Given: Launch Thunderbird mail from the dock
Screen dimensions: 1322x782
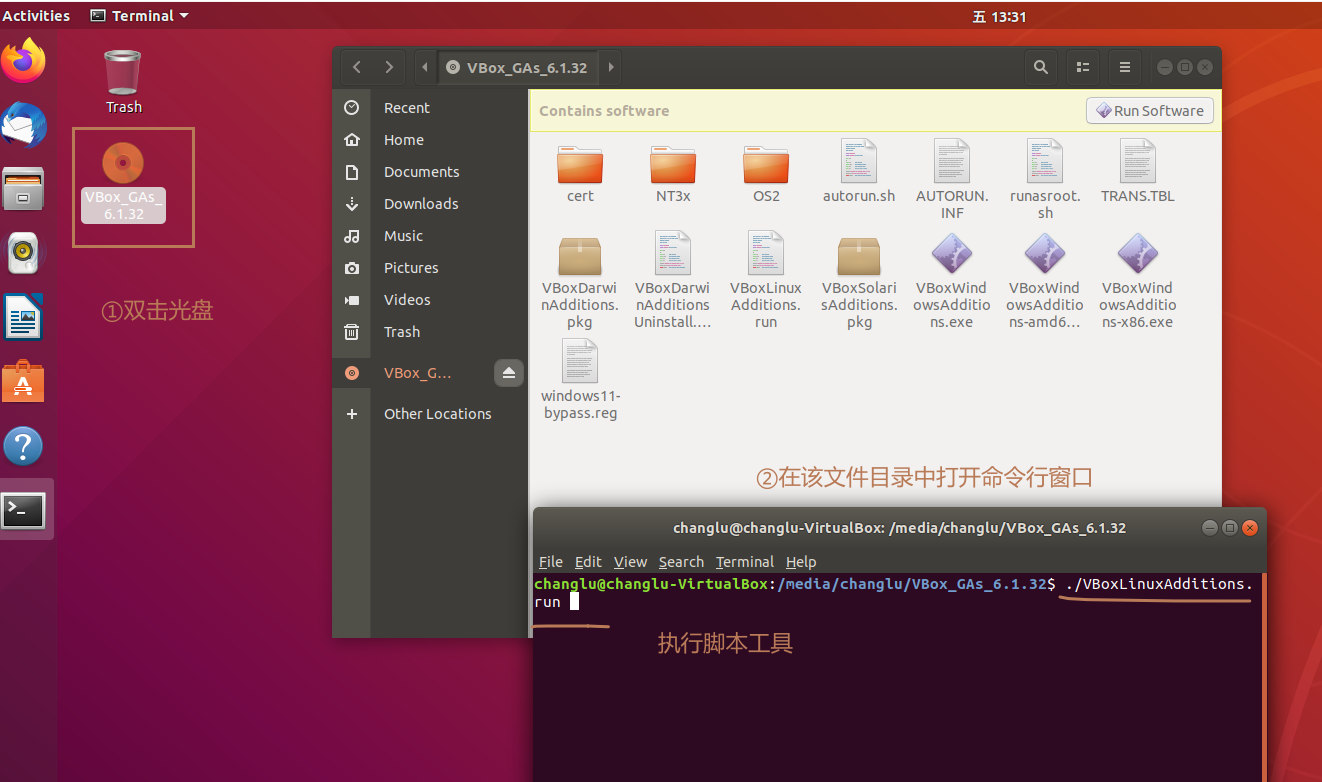Looking at the screenshot, I should (x=23, y=124).
